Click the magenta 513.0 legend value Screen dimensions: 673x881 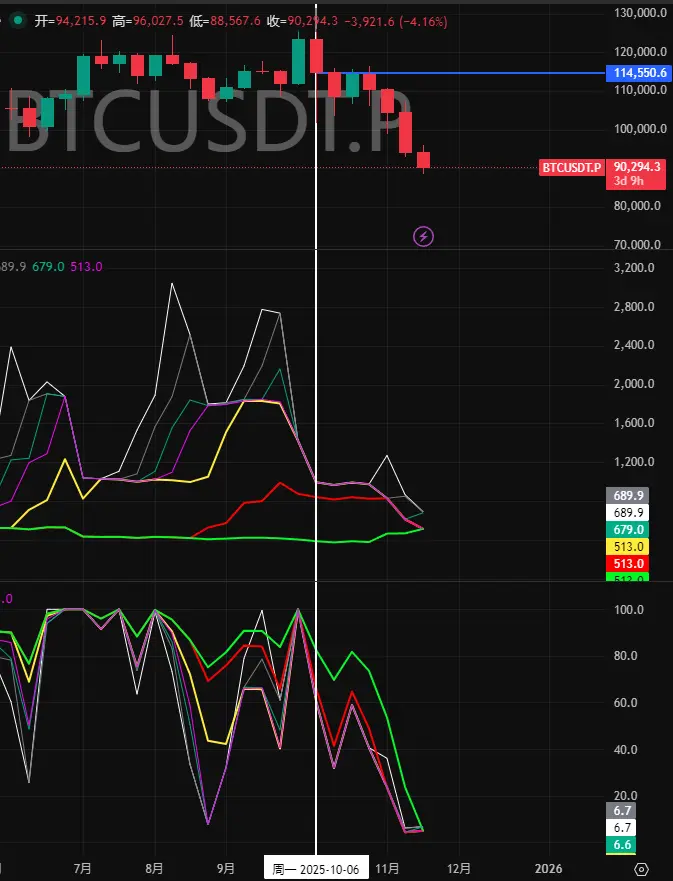(x=87, y=267)
